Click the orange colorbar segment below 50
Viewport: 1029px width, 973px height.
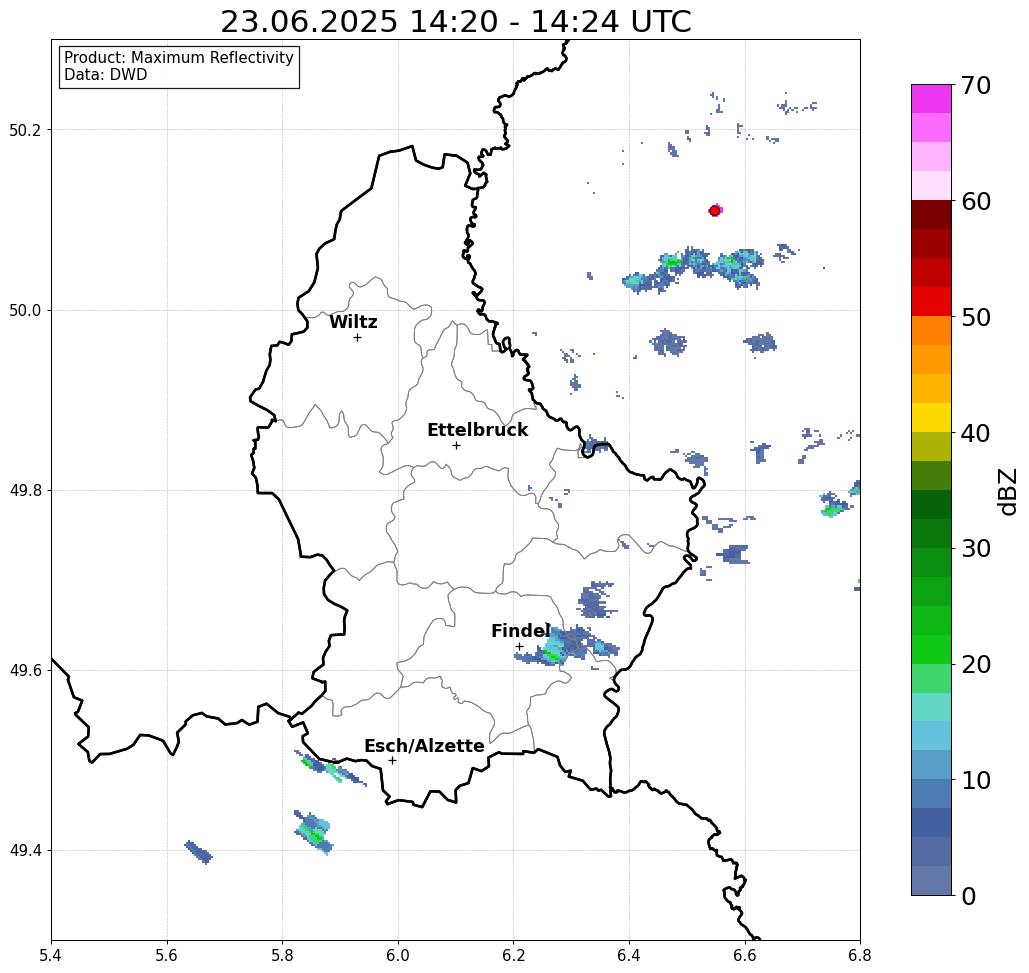[x=931, y=331]
